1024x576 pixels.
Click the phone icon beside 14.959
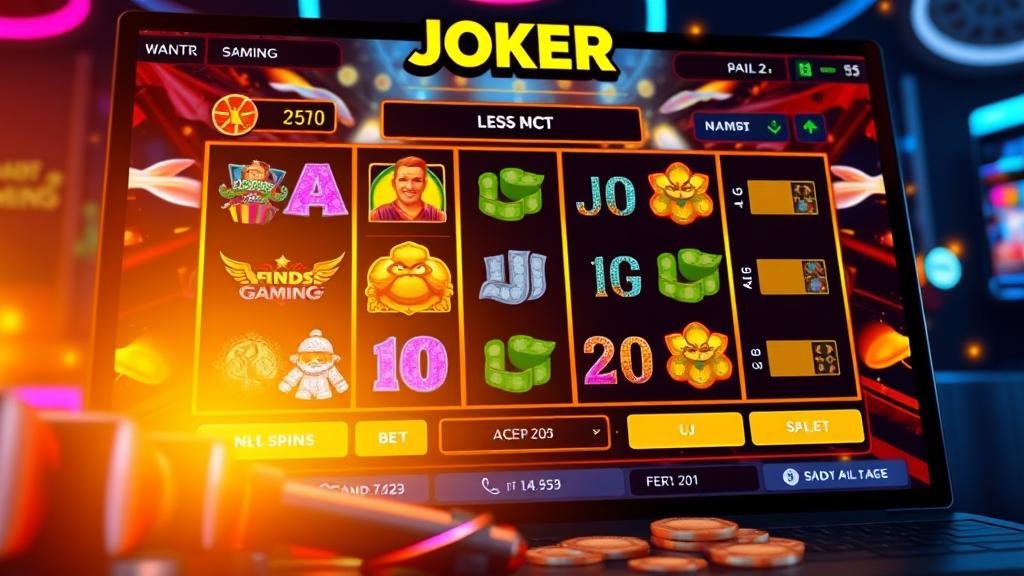pos(490,486)
